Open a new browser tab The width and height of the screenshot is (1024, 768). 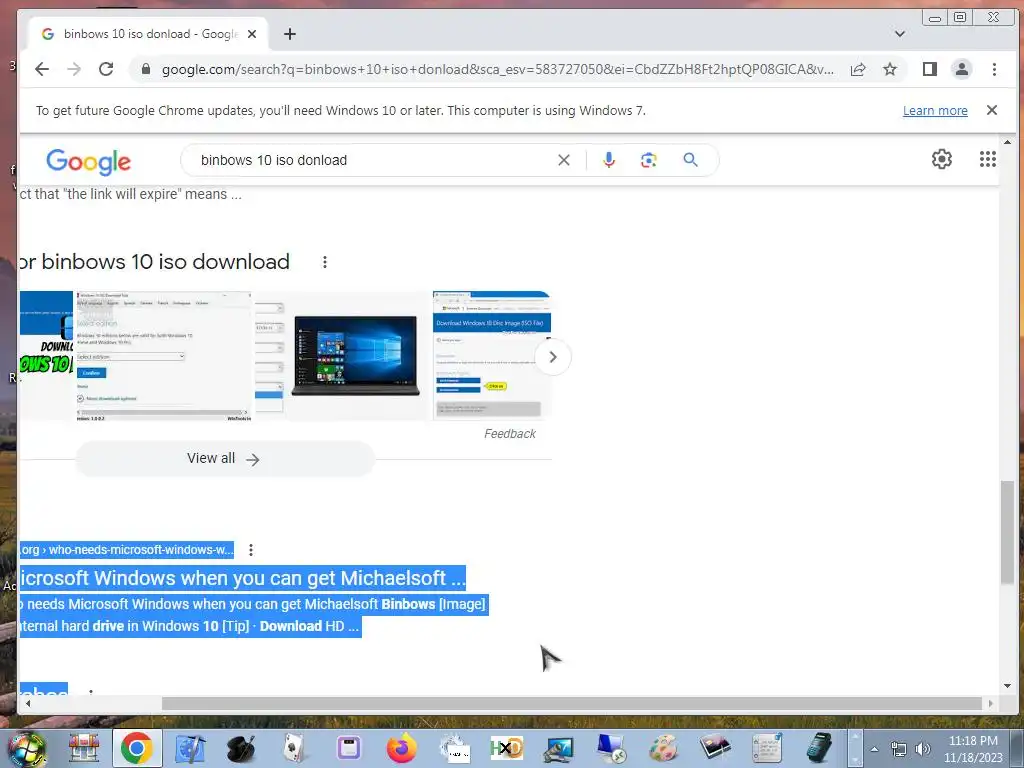click(x=290, y=34)
